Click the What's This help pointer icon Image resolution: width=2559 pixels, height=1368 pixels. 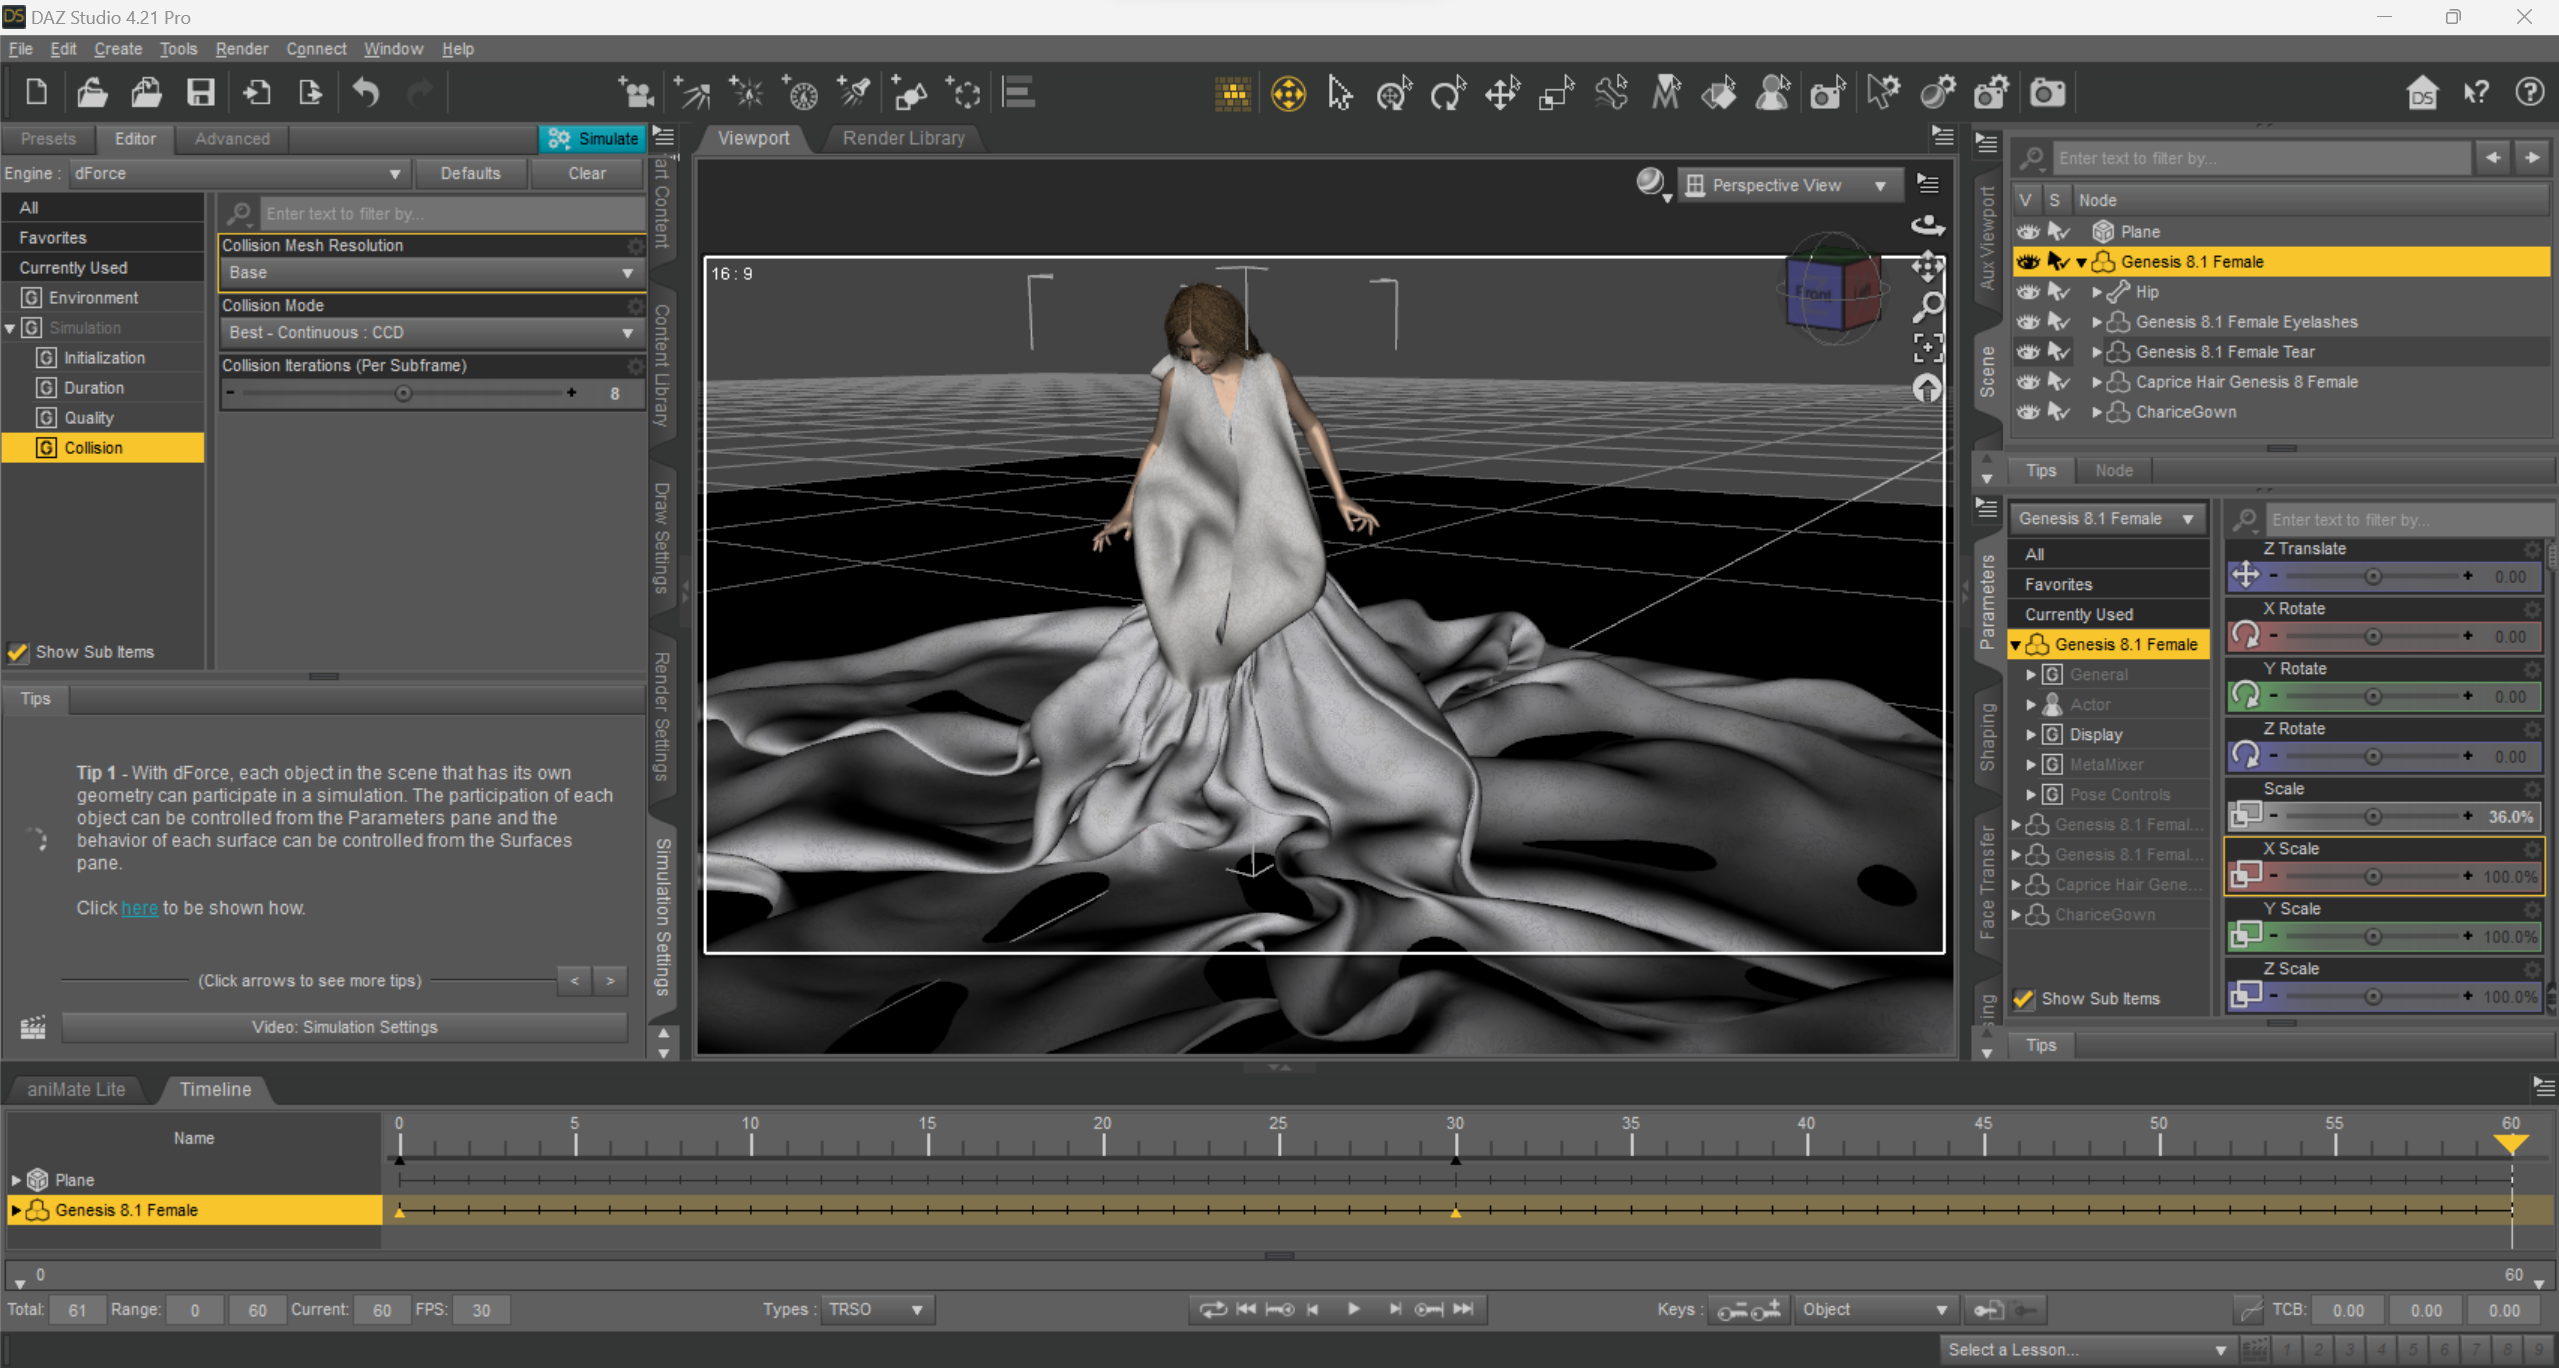point(2476,93)
